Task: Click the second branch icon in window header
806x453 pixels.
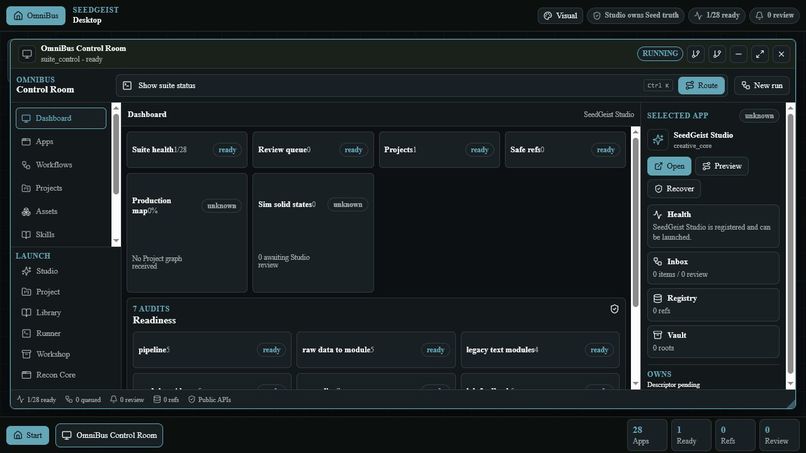Action: pyautogui.click(x=717, y=53)
